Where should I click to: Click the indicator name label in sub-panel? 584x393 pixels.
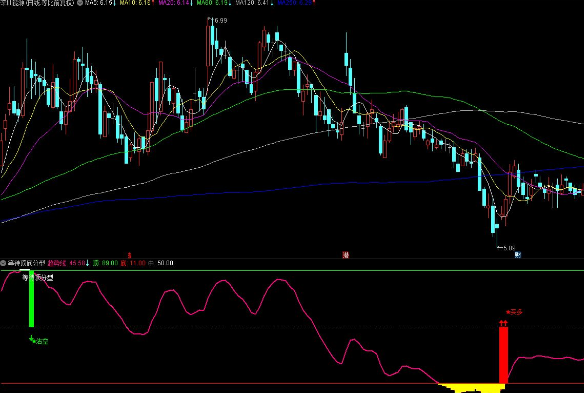26,263
